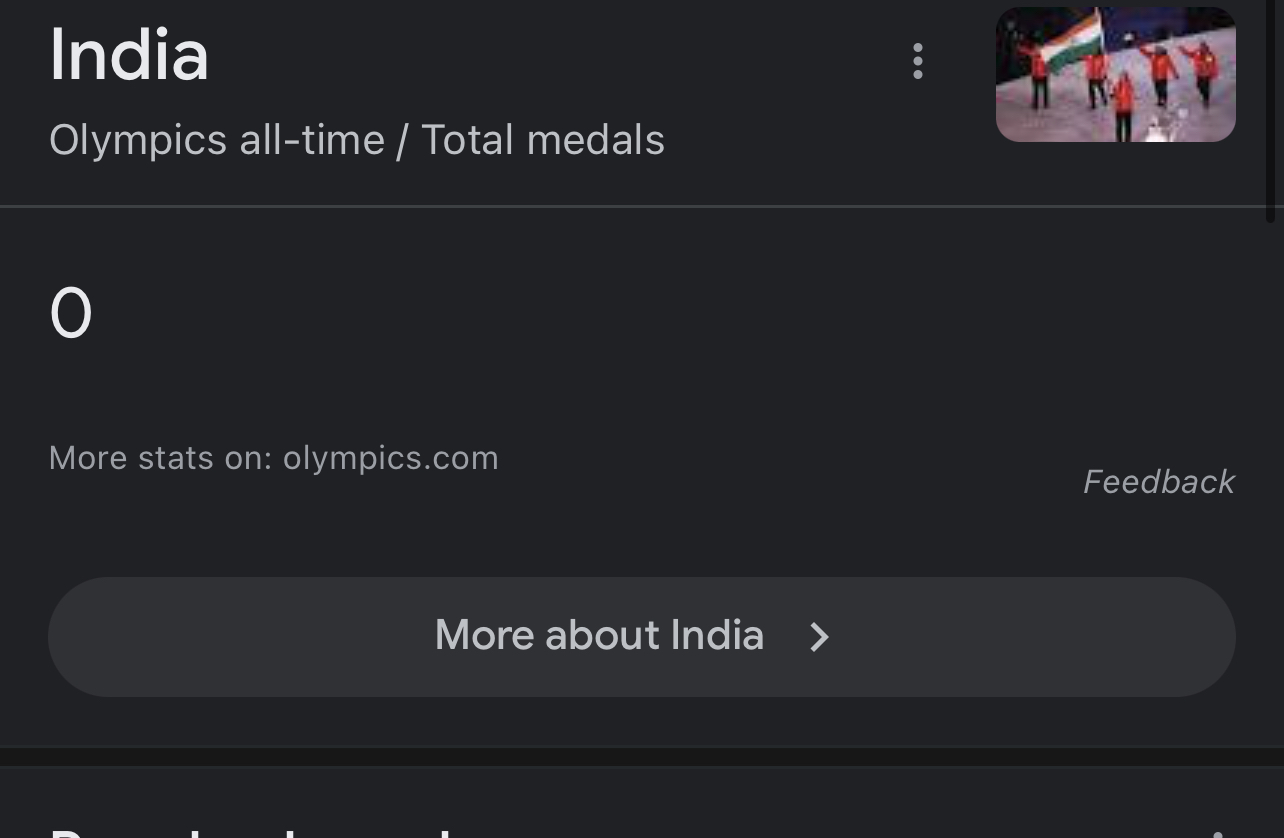Click the slash separator in Olympics subtitle
The image size is (1284, 838).
tap(402, 141)
